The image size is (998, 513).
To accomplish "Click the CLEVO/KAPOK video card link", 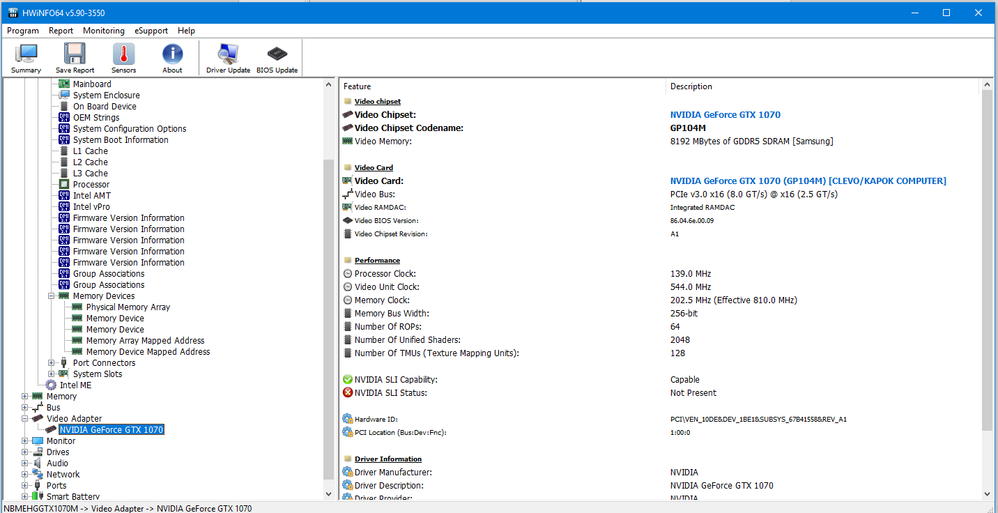I will (x=807, y=181).
